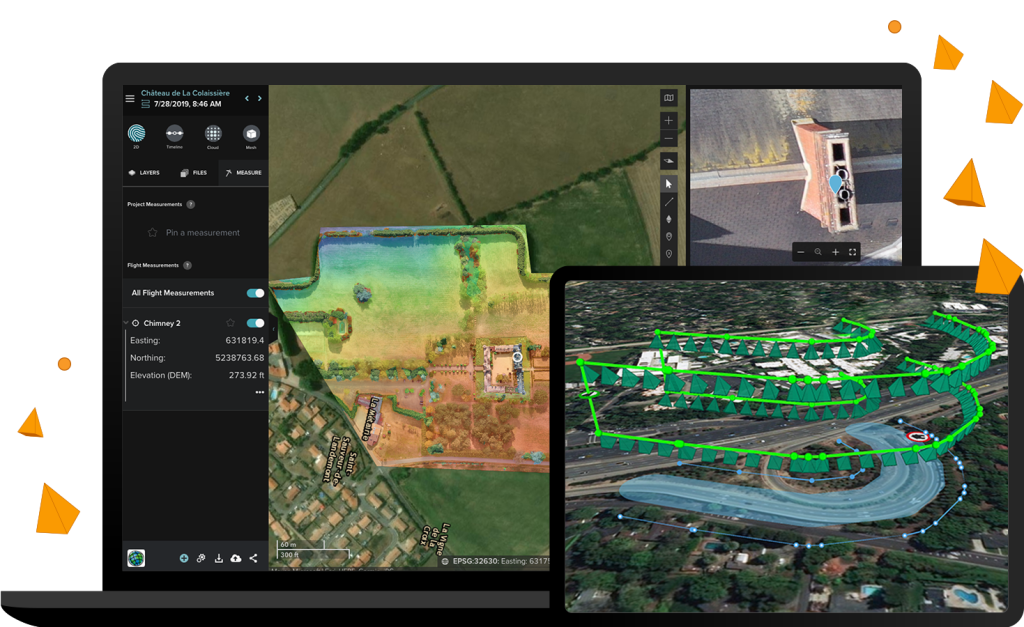
Task: Open the hamburger menu
Action: [130, 98]
